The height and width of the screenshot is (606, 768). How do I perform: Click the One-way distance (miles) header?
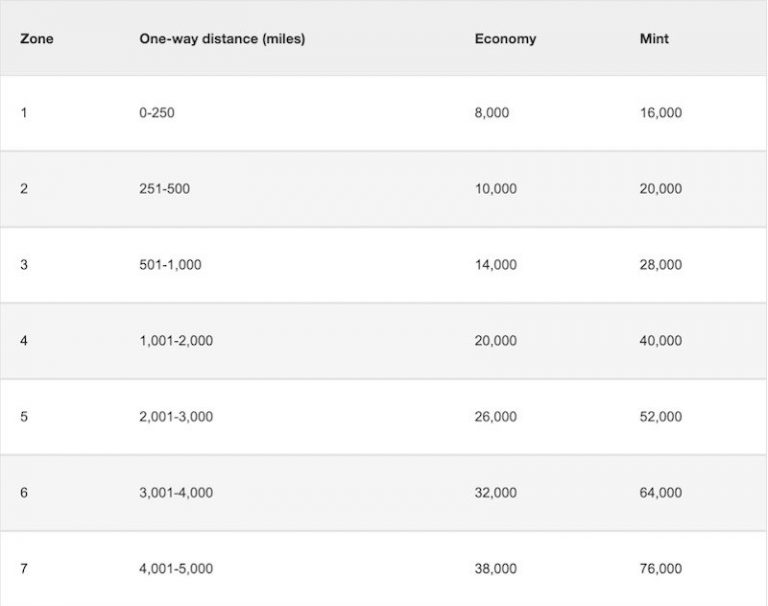point(222,39)
